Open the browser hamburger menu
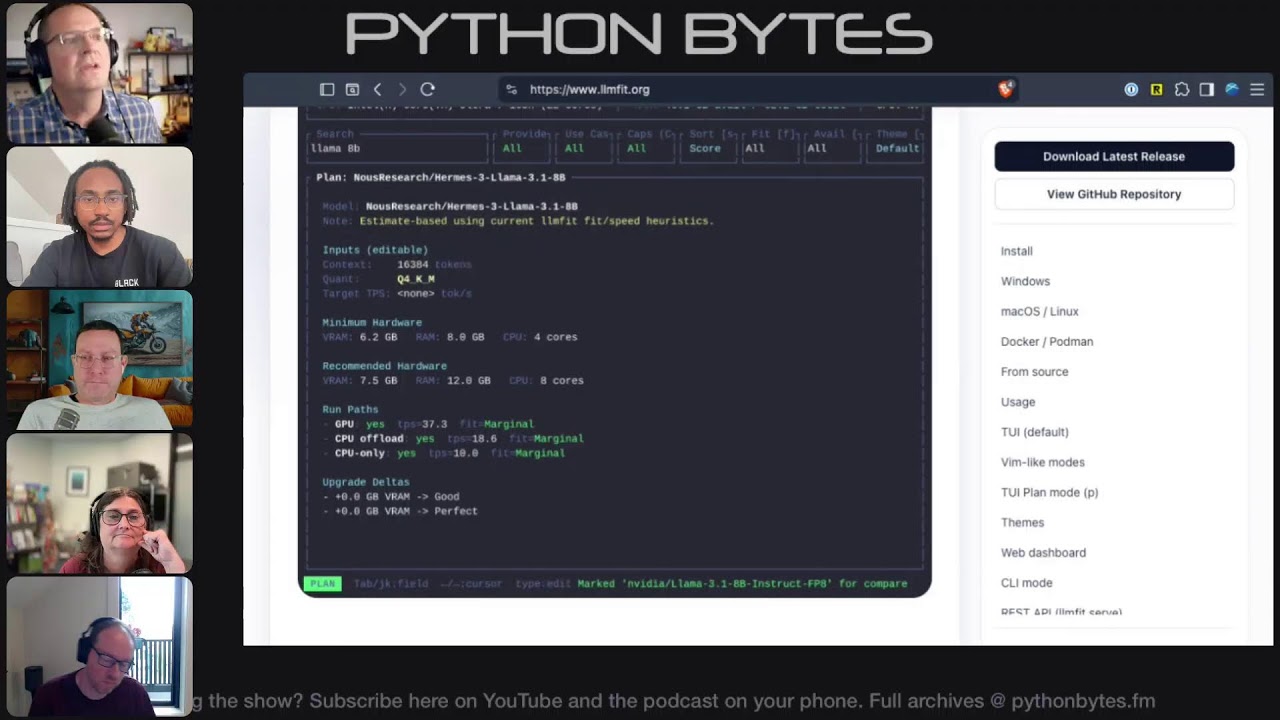Screen dimensions: 1280x720 coord(1257,89)
